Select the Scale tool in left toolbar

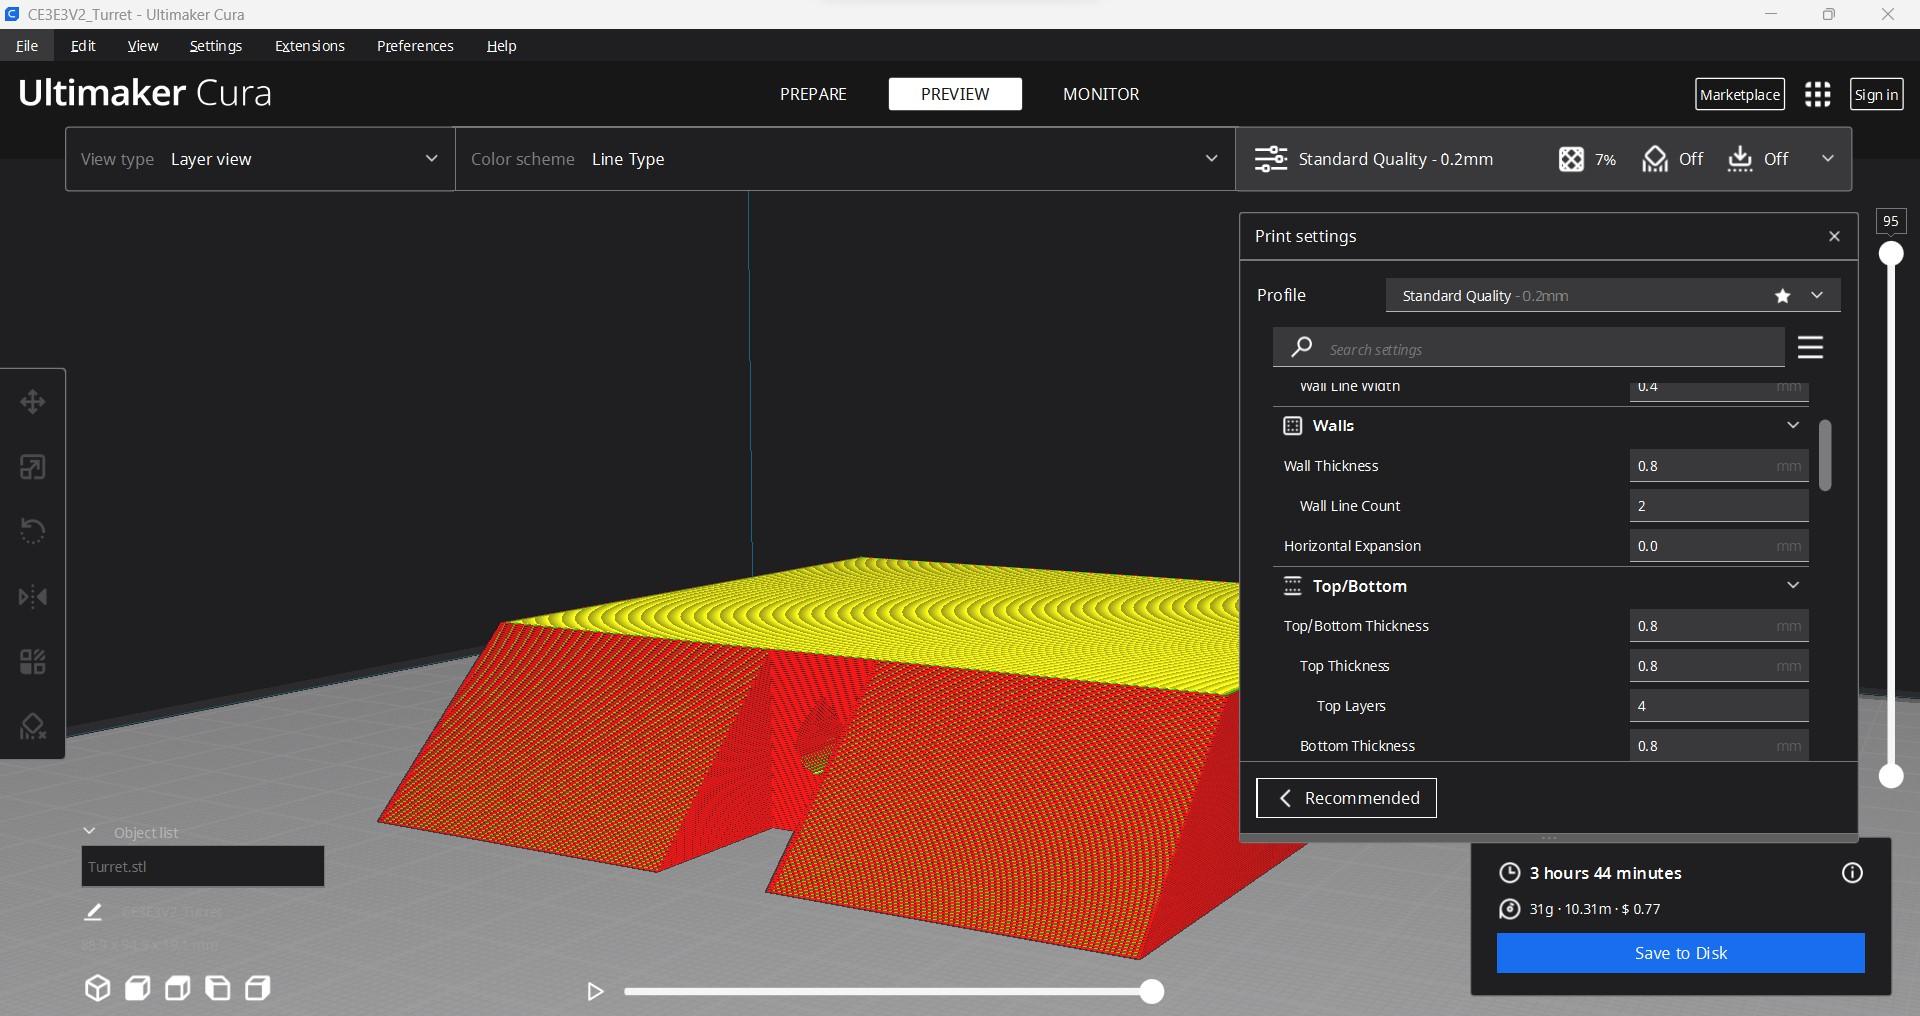pyautogui.click(x=32, y=467)
